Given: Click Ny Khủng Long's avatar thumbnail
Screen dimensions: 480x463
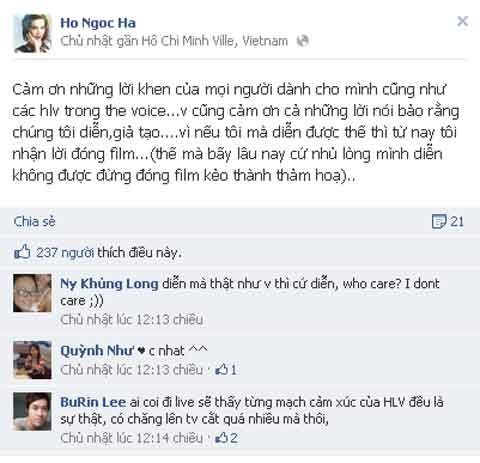Looking at the screenshot, I should 32,293.
